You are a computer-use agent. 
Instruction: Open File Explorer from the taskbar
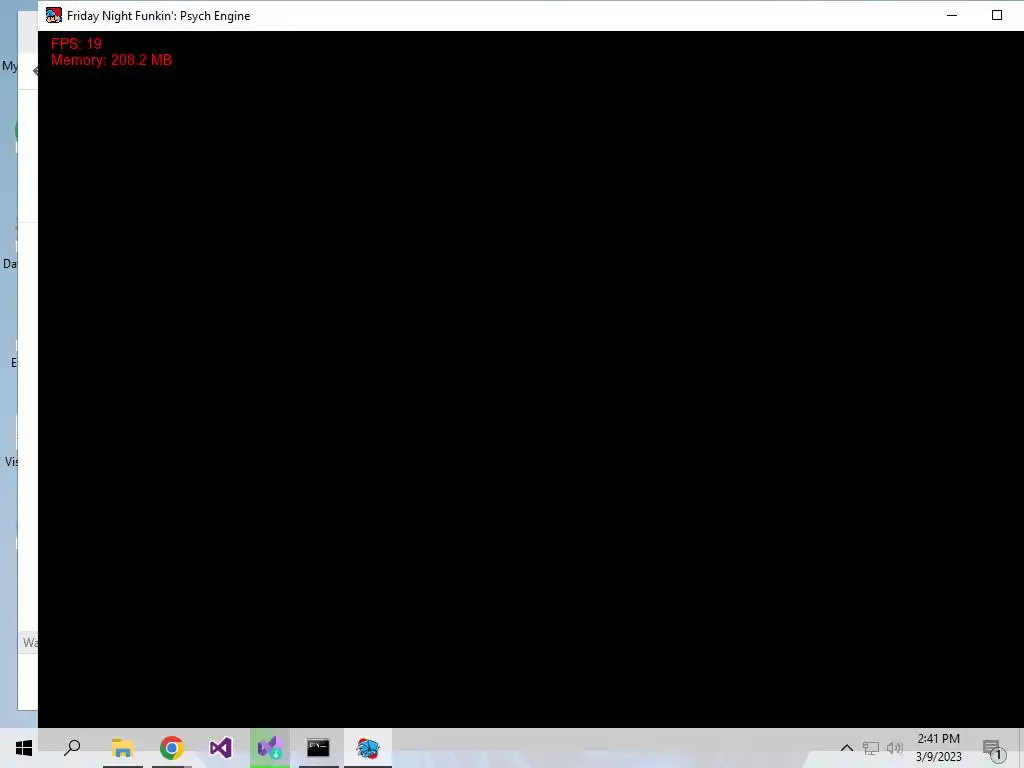point(122,748)
